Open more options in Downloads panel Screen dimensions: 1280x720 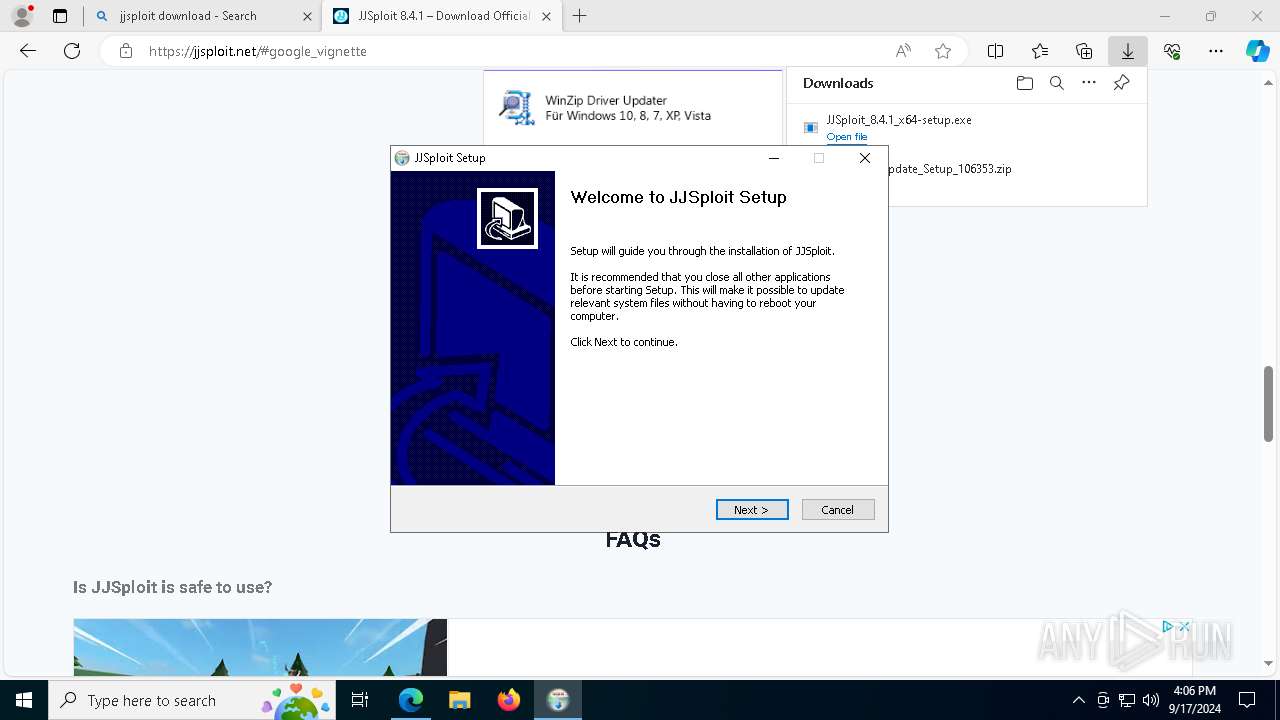pyautogui.click(x=1089, y=83)
